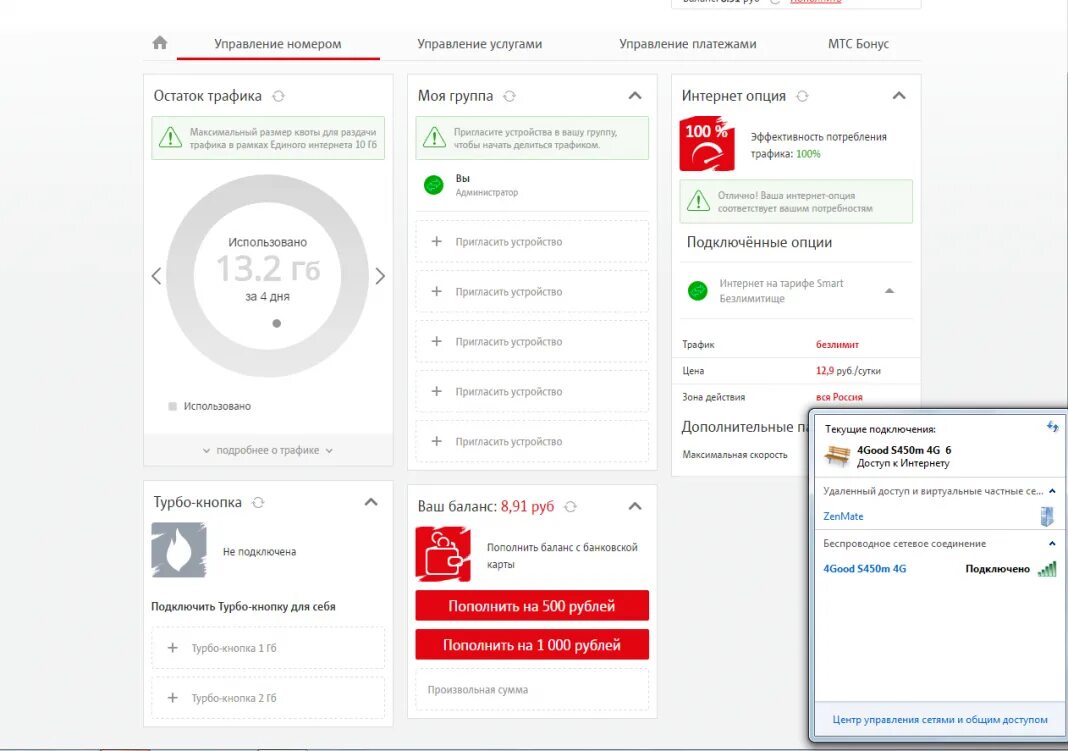Viewport: 1068px width, 751px height.
Task: Expand подробнее о трафике details
Action: [x=268, y=450]
